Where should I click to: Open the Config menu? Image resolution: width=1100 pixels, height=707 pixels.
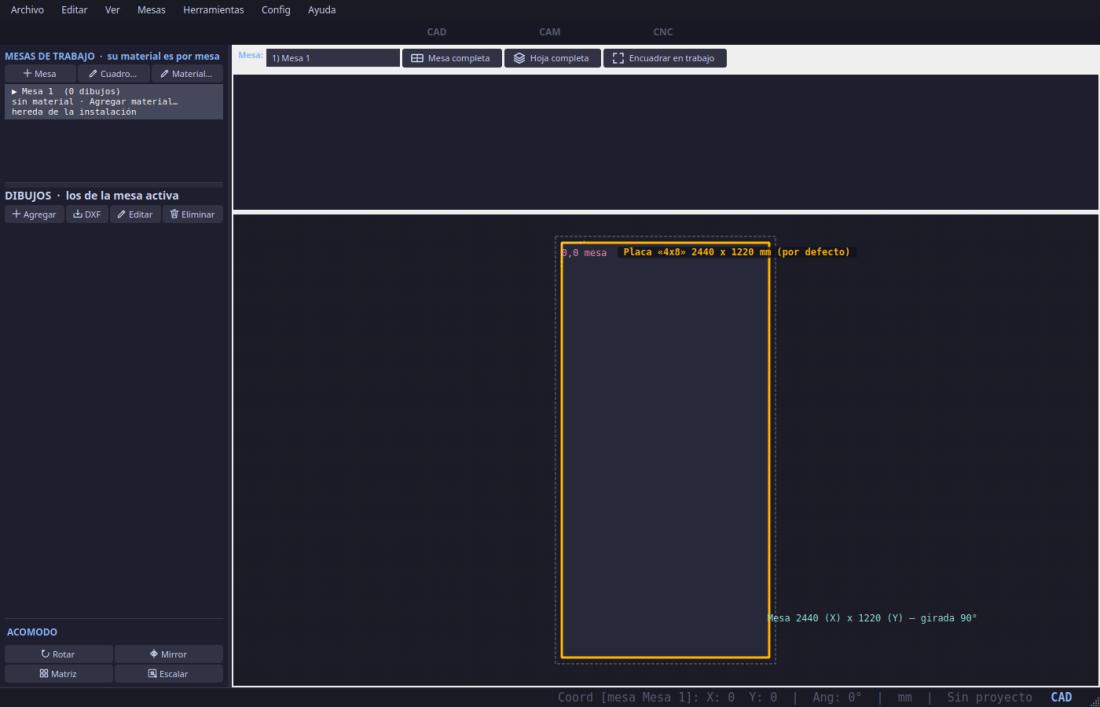coord(276,10)
